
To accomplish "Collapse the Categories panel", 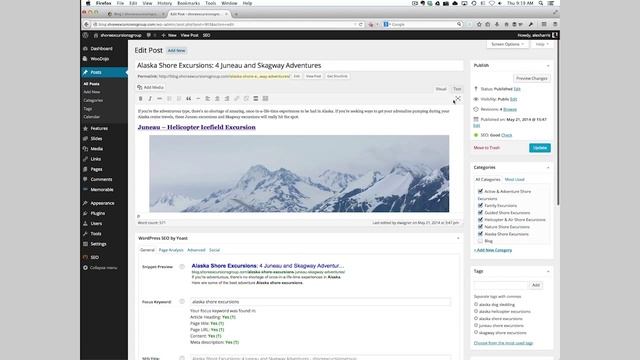I will coord(548,168).
